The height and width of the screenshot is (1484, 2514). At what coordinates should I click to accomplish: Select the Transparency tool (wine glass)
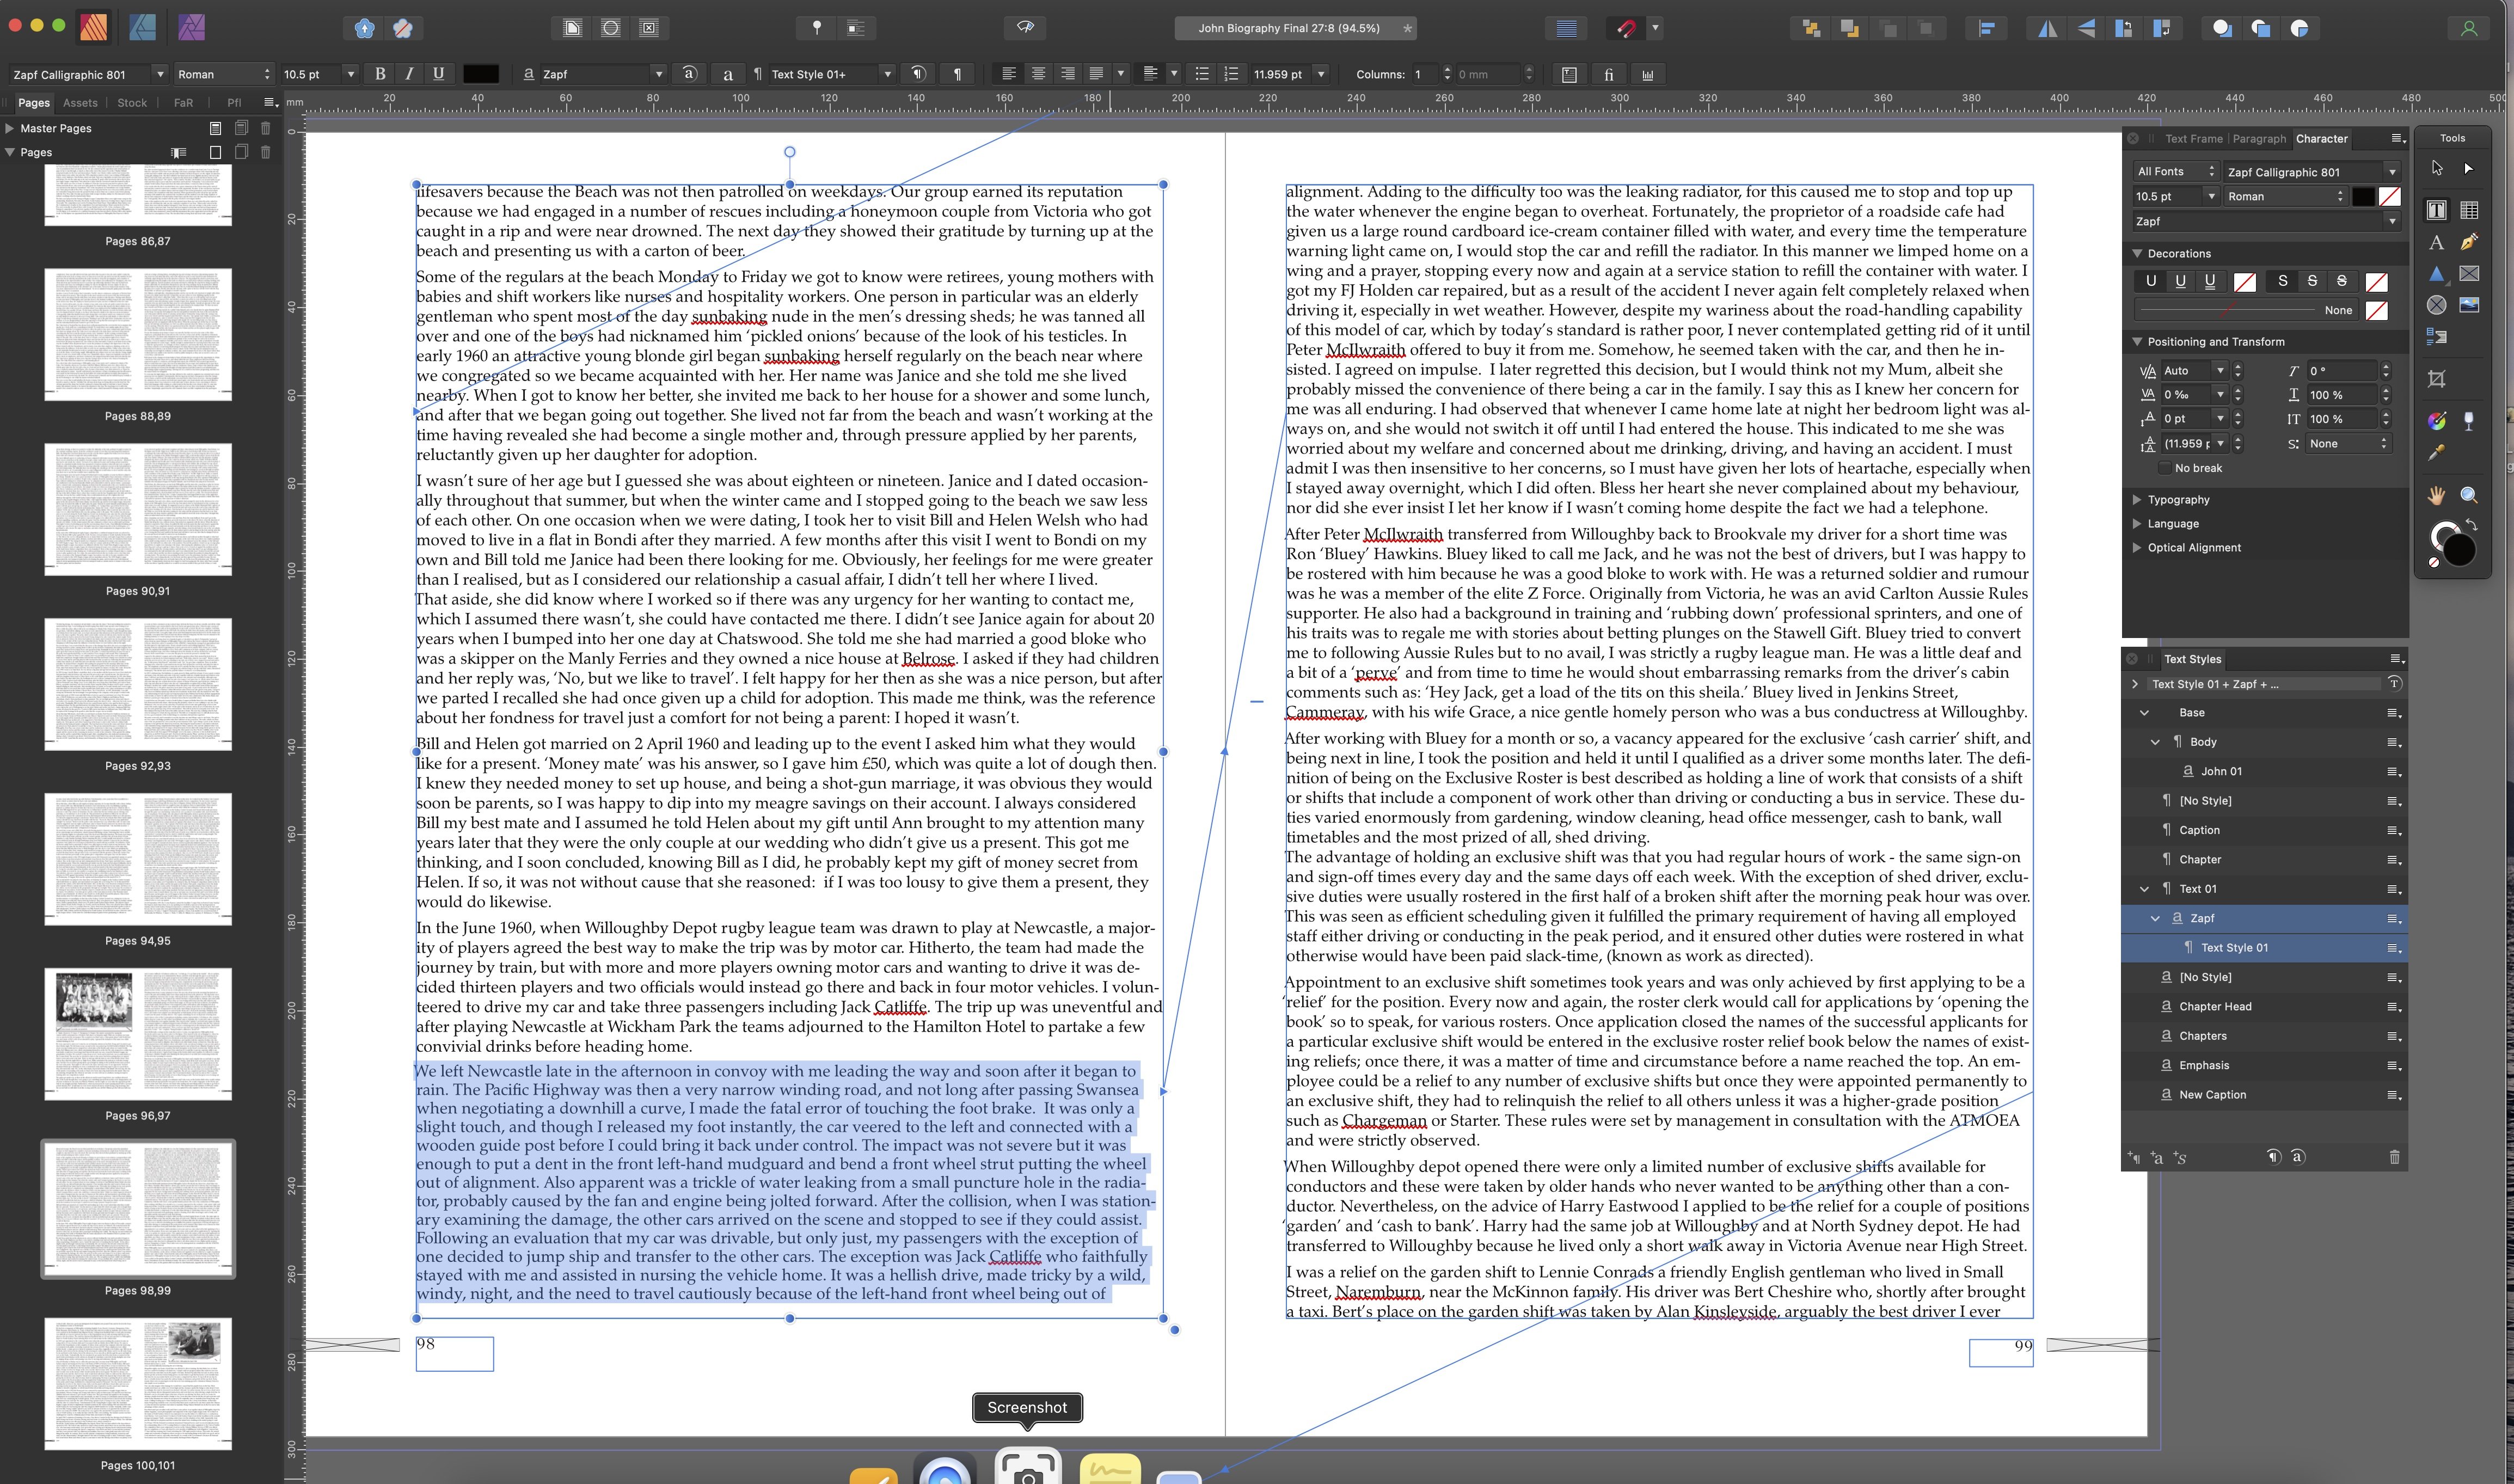[2469, 421]
